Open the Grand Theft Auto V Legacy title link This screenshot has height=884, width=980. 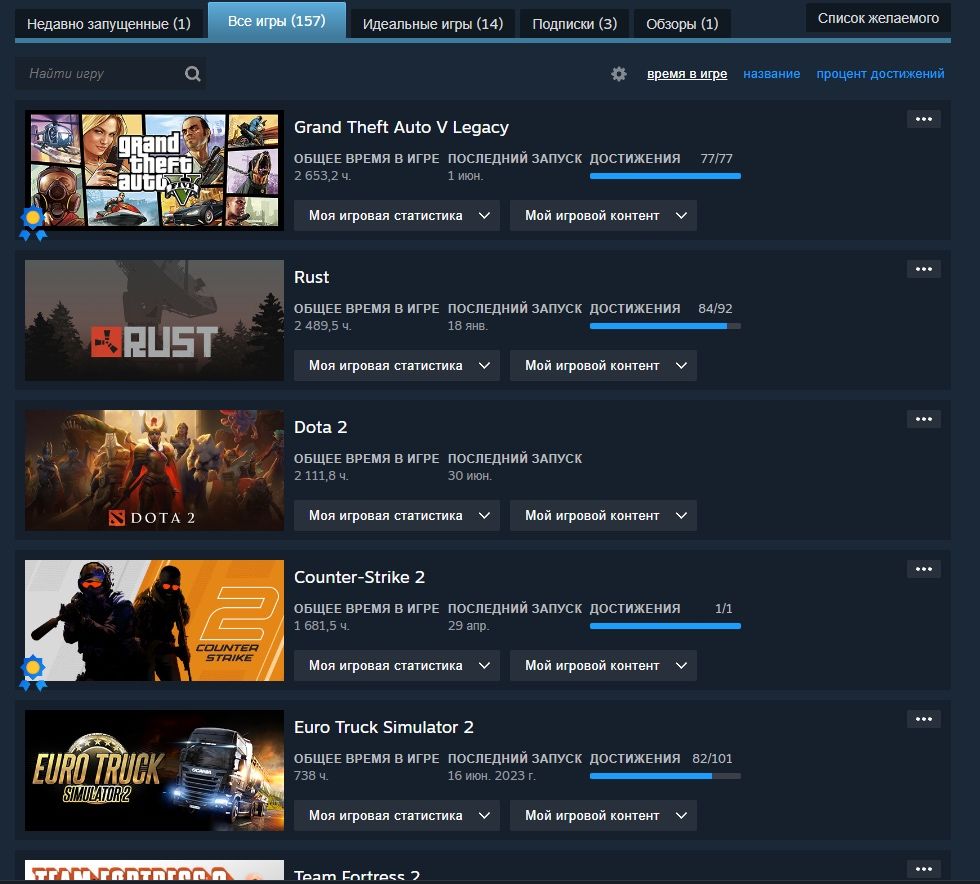(x=401, y=128)
